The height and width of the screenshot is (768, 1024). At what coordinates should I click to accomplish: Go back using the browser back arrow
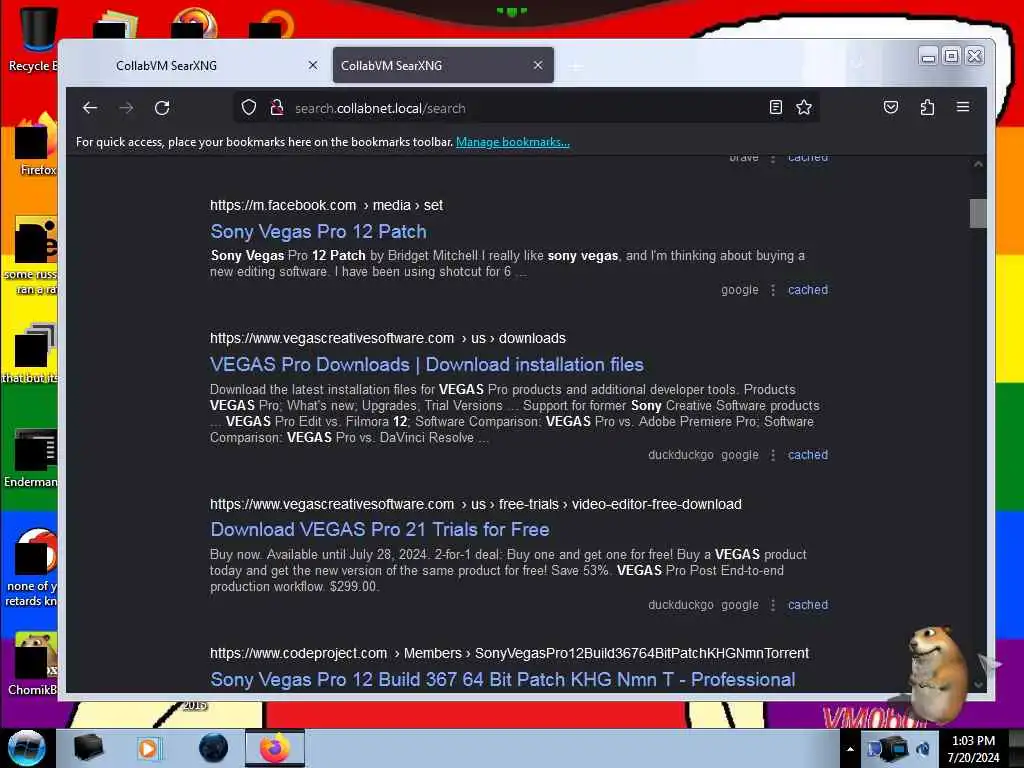pos(90,108)
